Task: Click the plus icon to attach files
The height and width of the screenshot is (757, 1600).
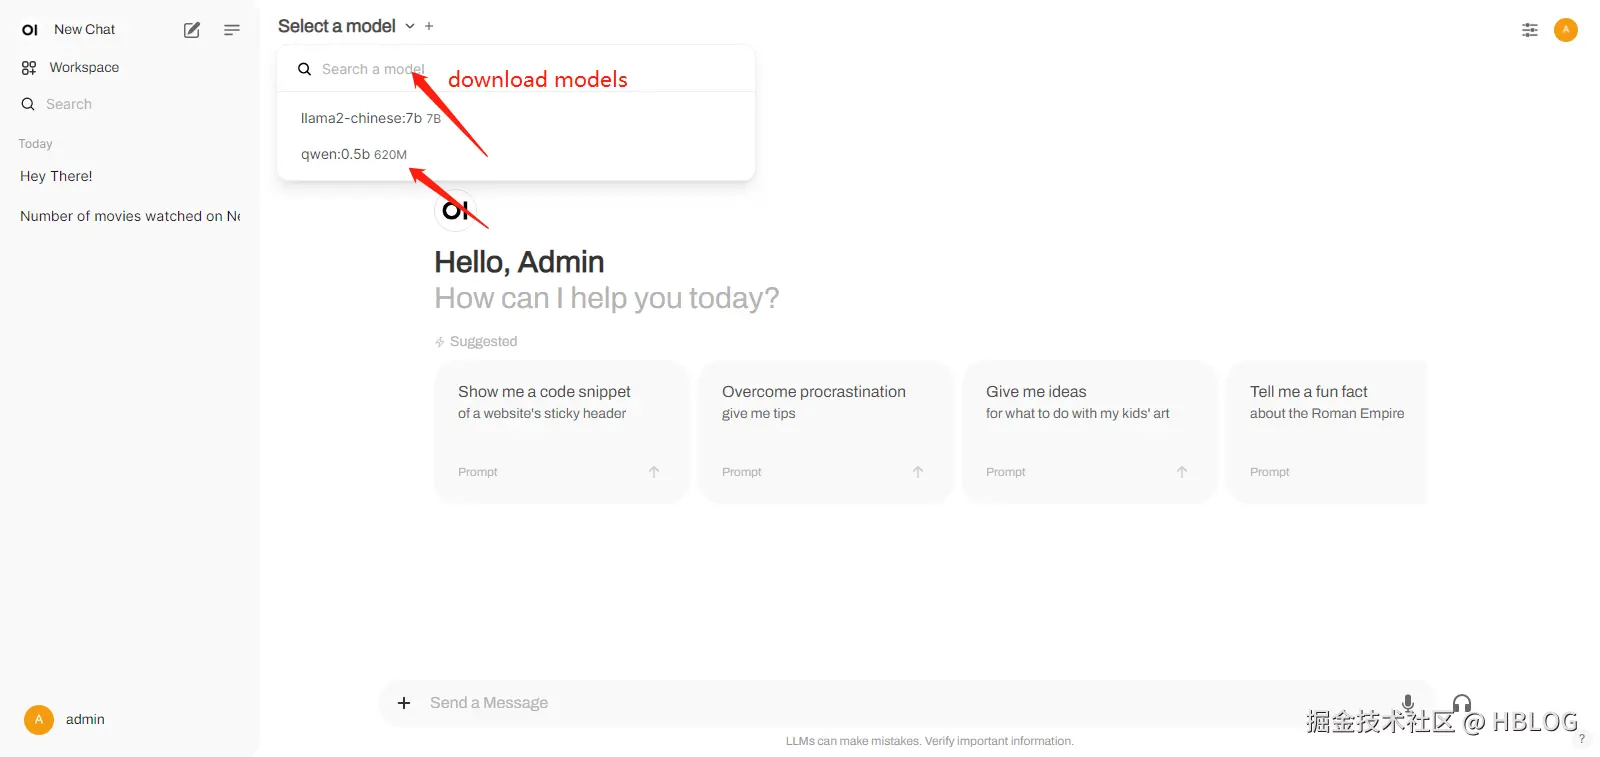Action: tap(404, 703)
